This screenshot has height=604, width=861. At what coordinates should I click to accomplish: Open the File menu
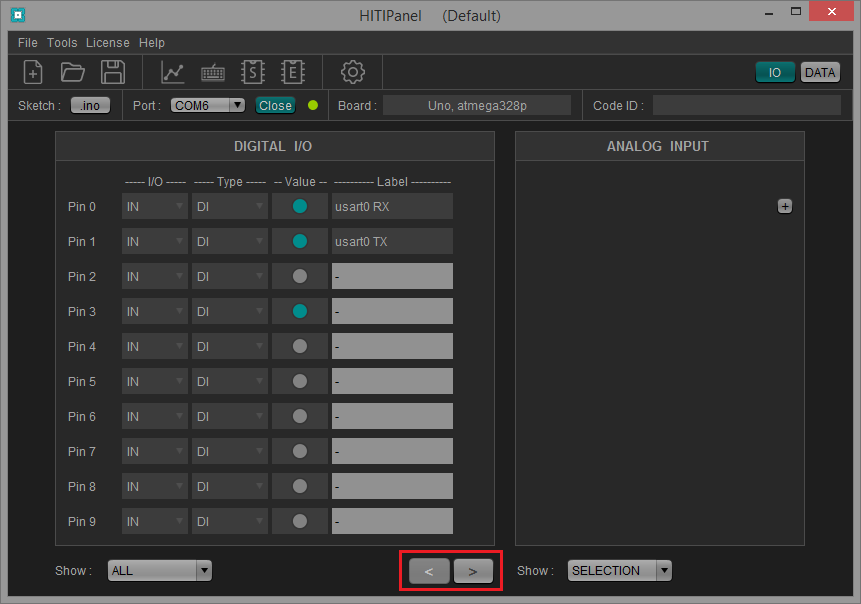click(27, 43)
